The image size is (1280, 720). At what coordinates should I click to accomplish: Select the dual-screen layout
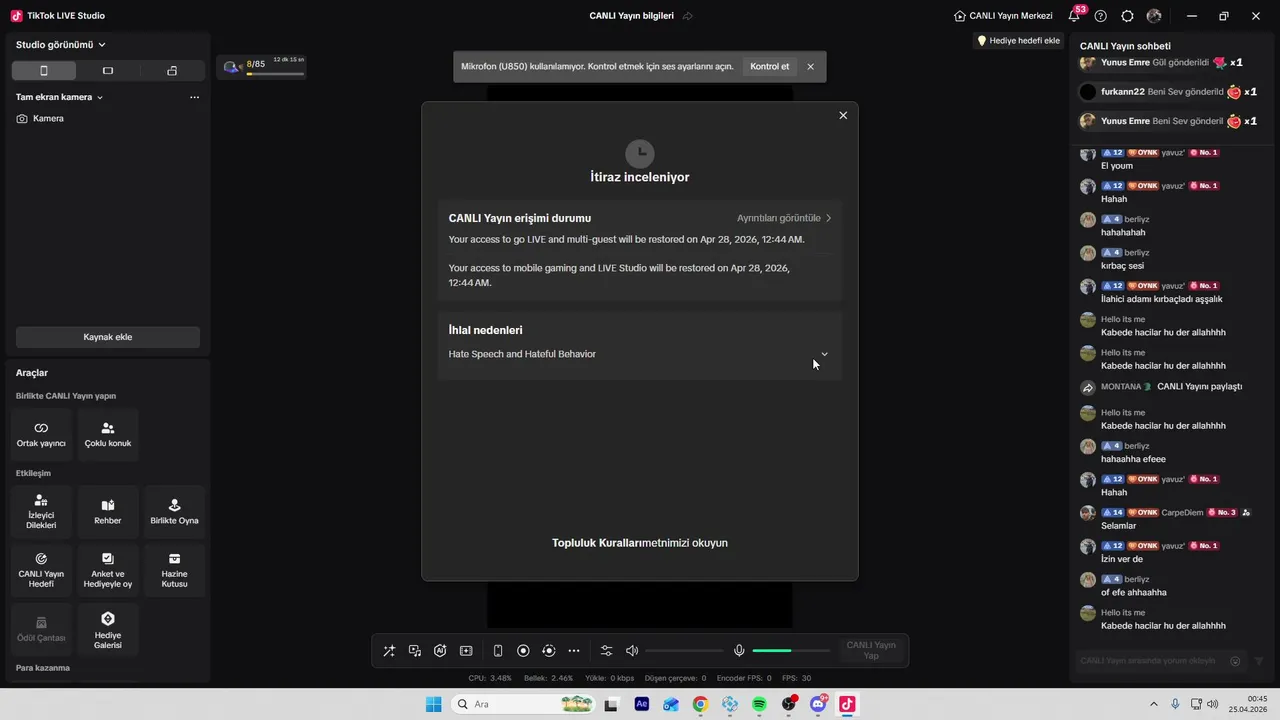click(x=172, y=71)
